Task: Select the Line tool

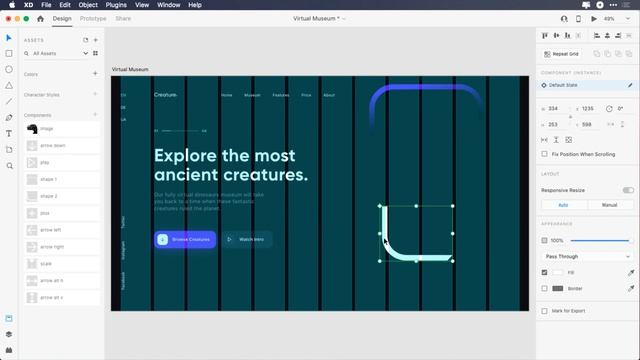Action: pos(9,101)
